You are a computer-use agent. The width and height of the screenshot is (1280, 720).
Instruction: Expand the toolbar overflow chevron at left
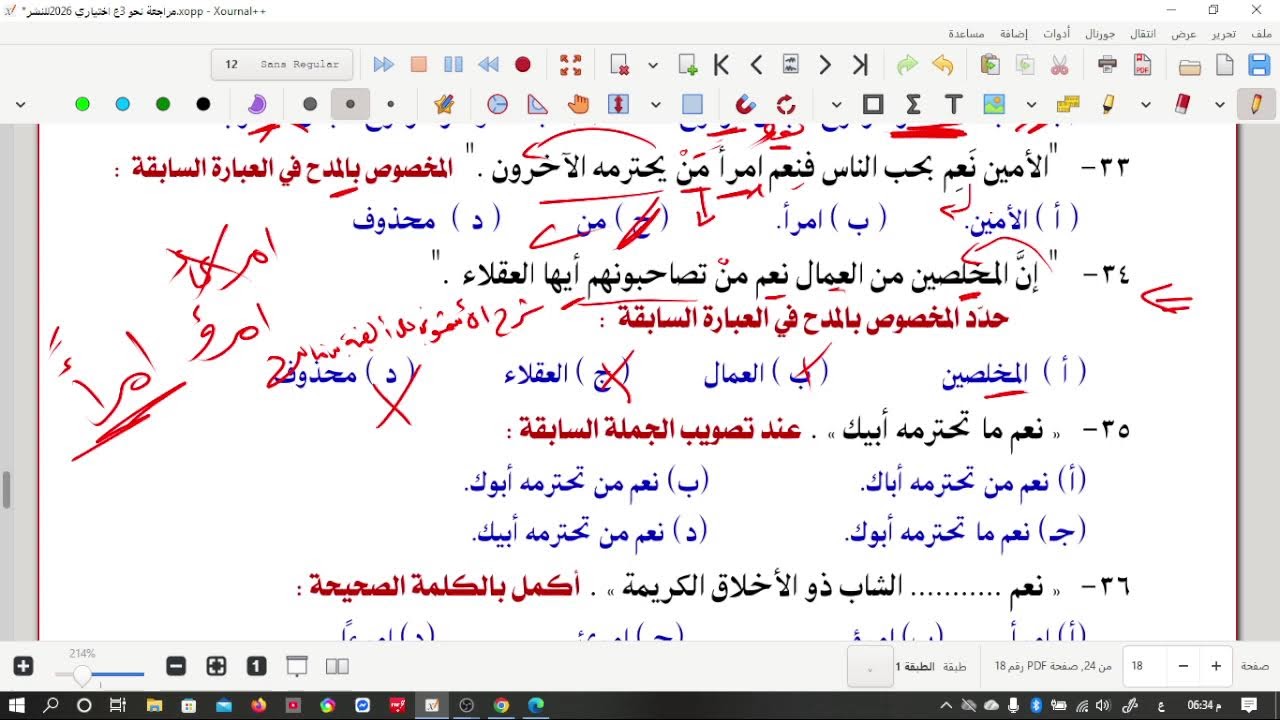[20, 104]
